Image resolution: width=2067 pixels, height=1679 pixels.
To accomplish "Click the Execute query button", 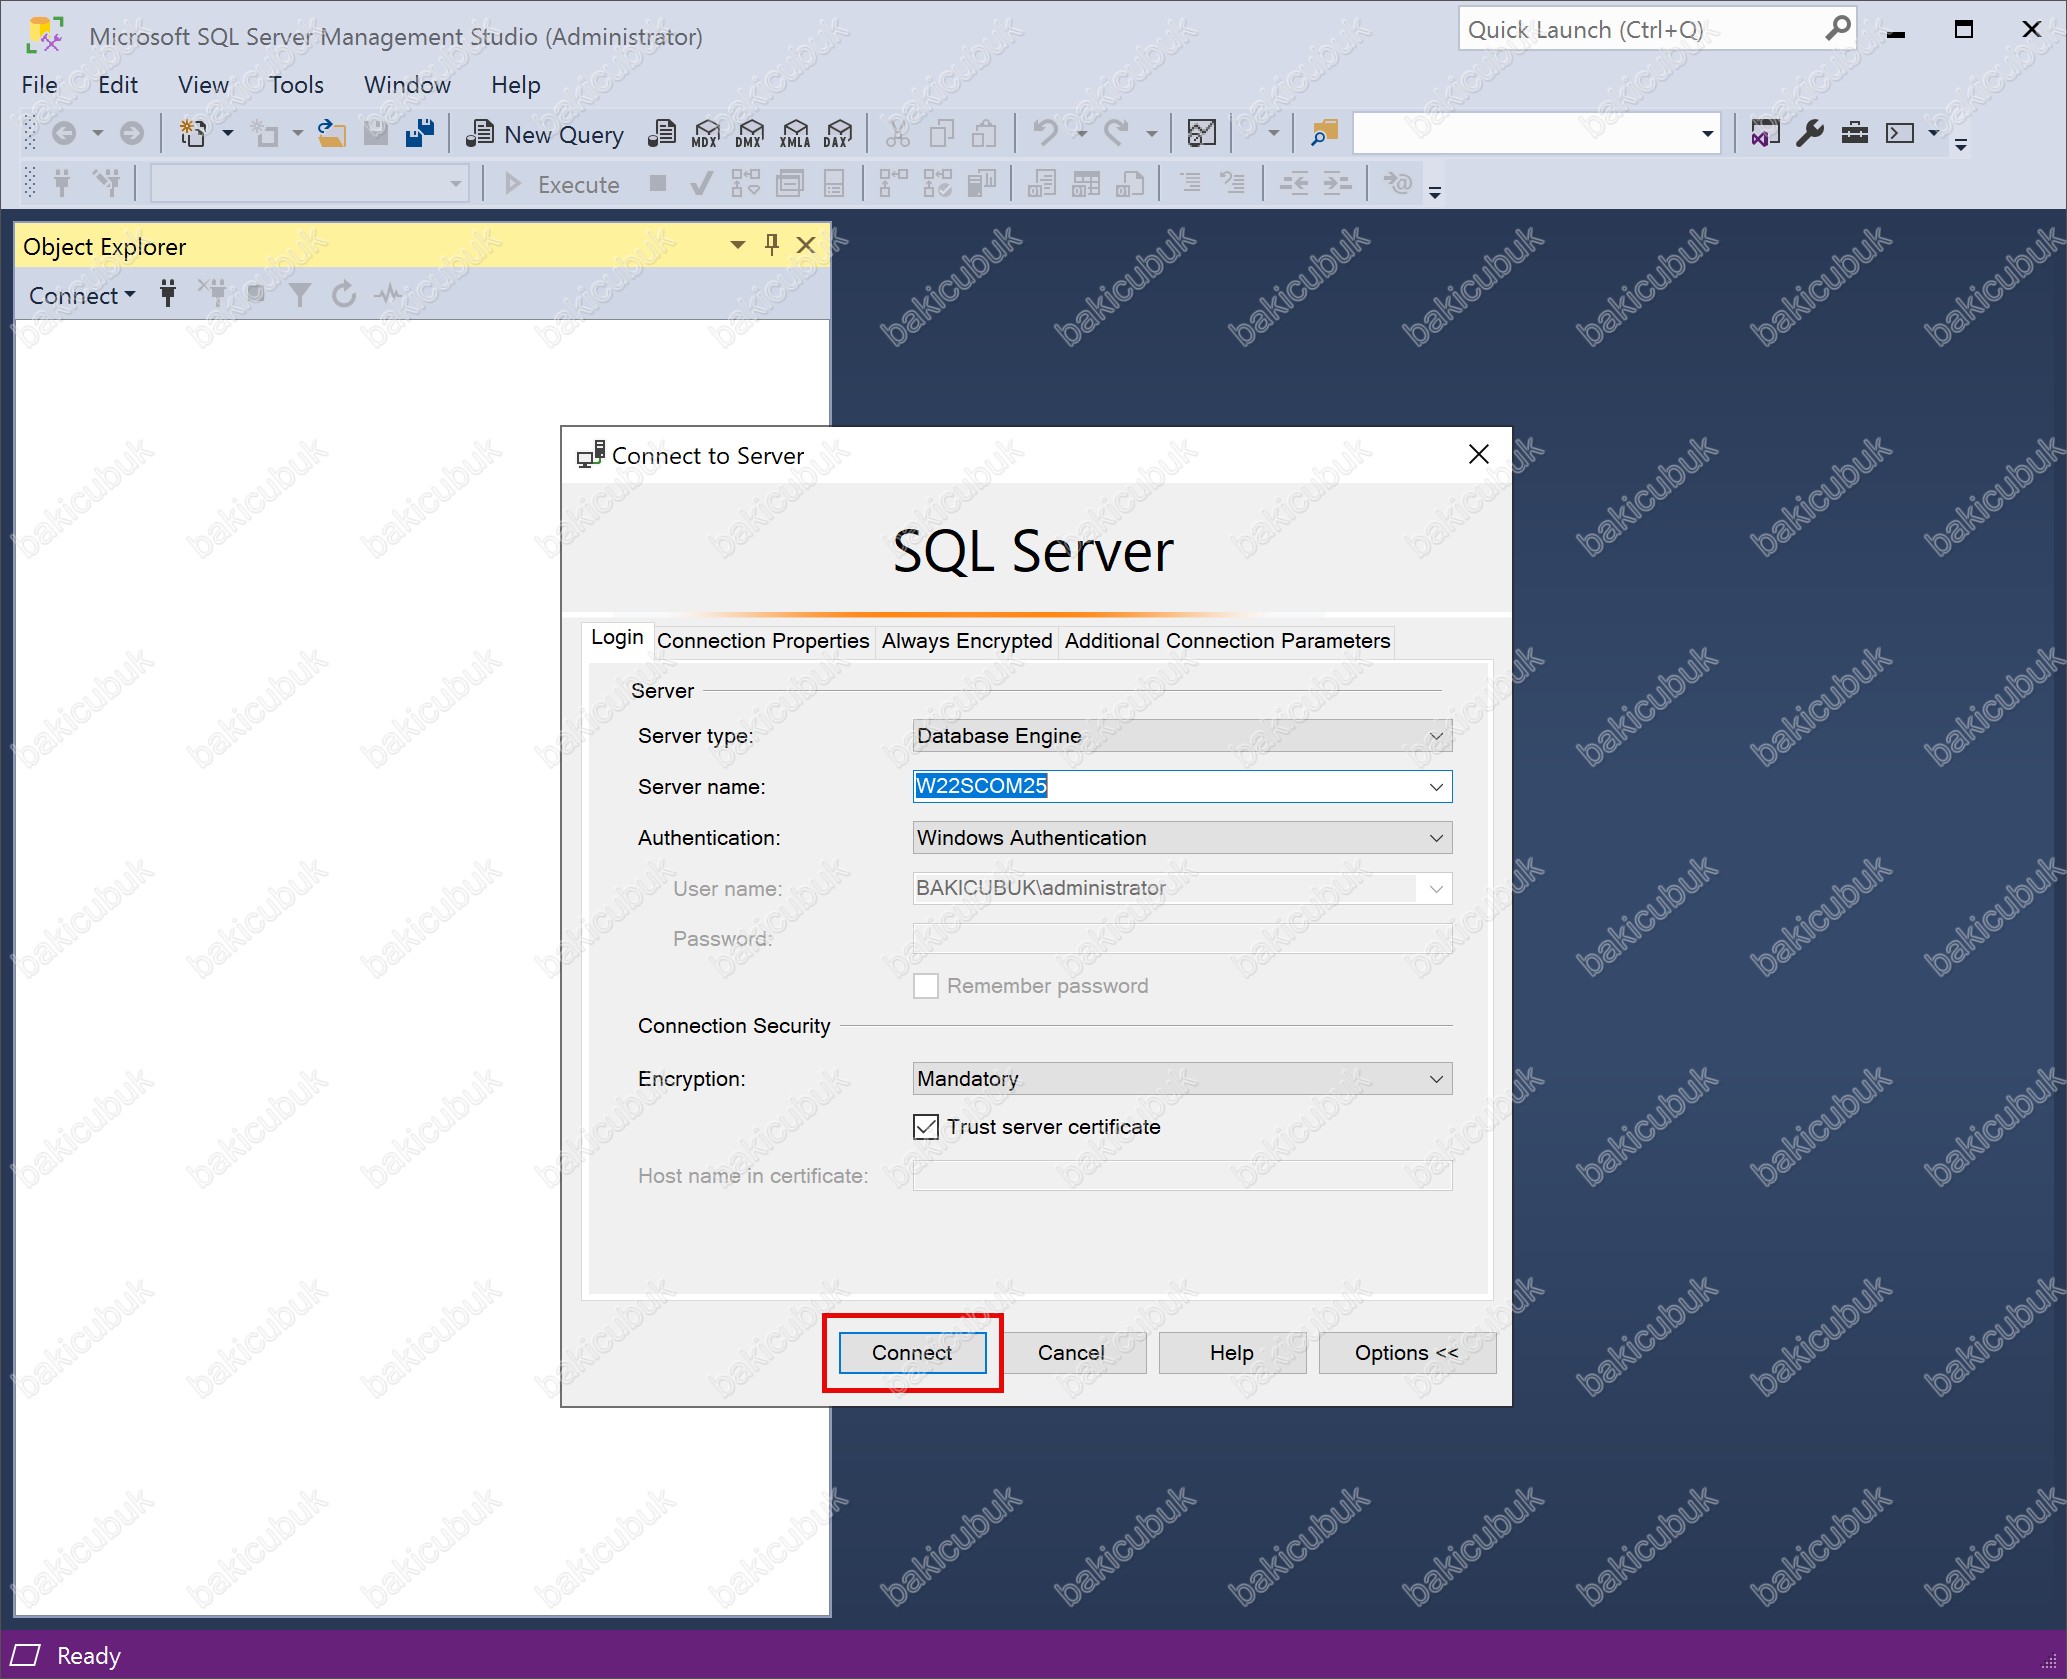I will (563, 184).
